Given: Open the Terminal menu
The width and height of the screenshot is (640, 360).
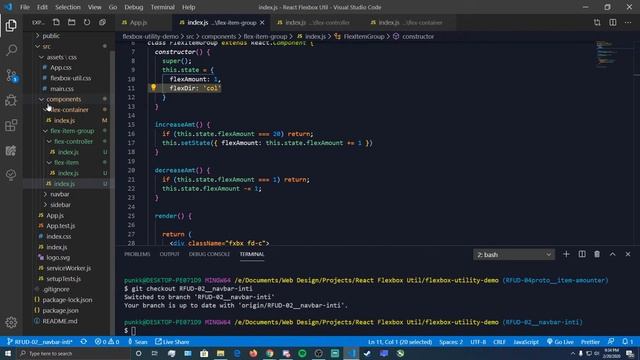Looking at the screenshot, I should pyautogui.click(x=162, y=7).
